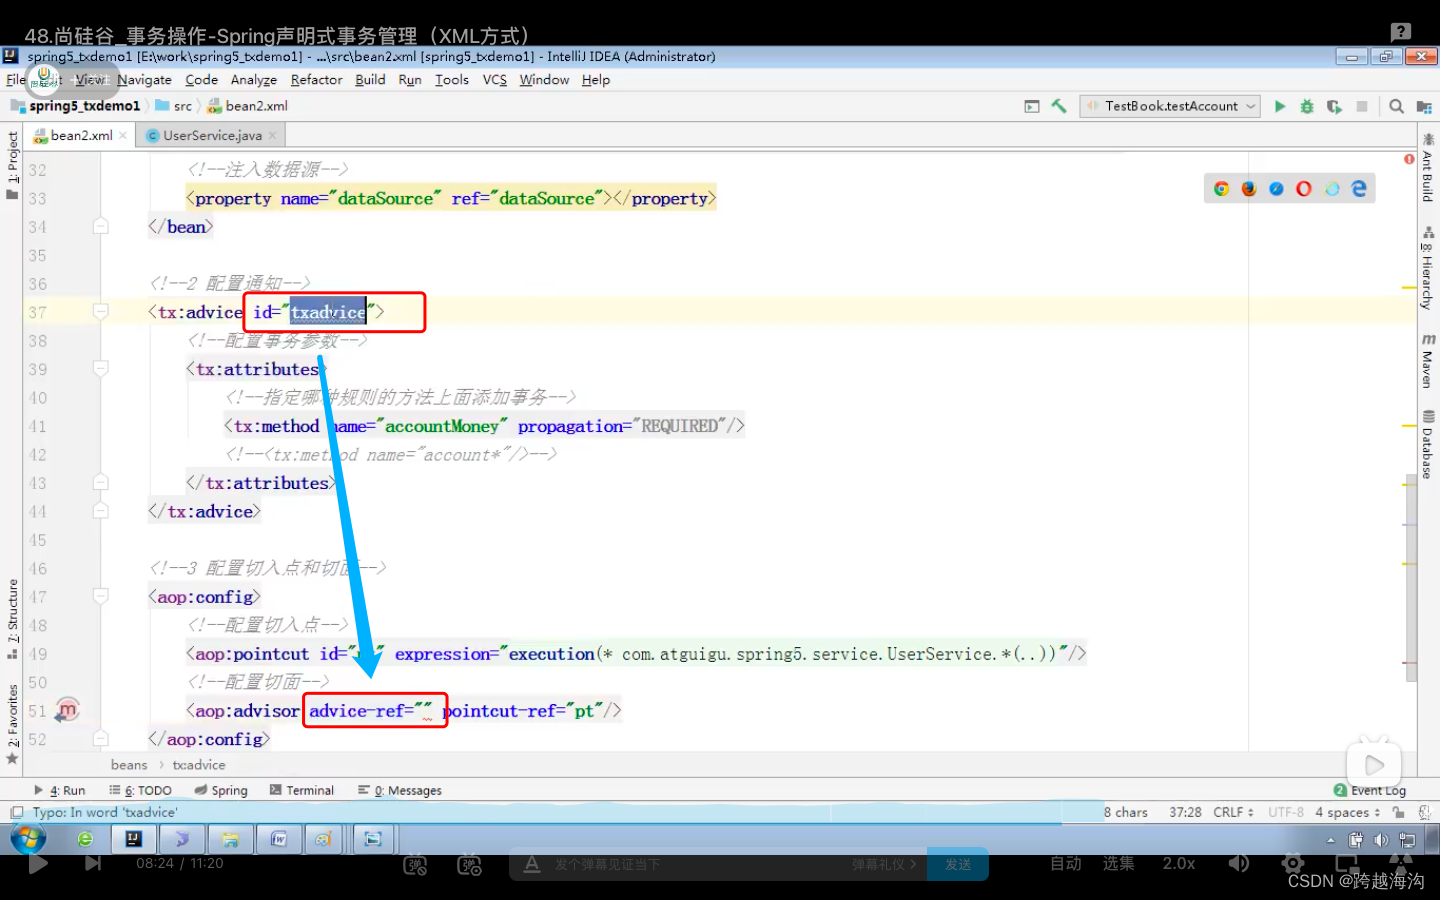Show hidden system tray icons arrow
The height and width of the screenshot is (900, 1440).
(x=1331, y=840)
